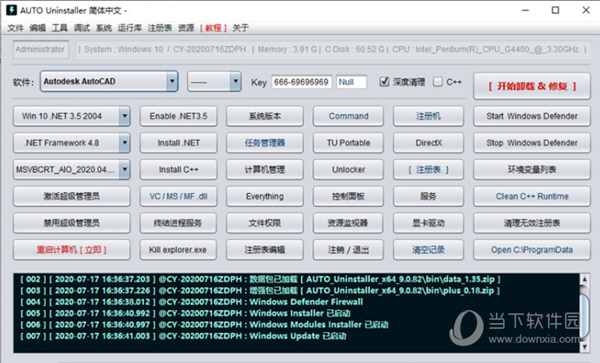The image size is (600, 363).
Task: Click Start Windows Defender button
Action: [532, 116]
